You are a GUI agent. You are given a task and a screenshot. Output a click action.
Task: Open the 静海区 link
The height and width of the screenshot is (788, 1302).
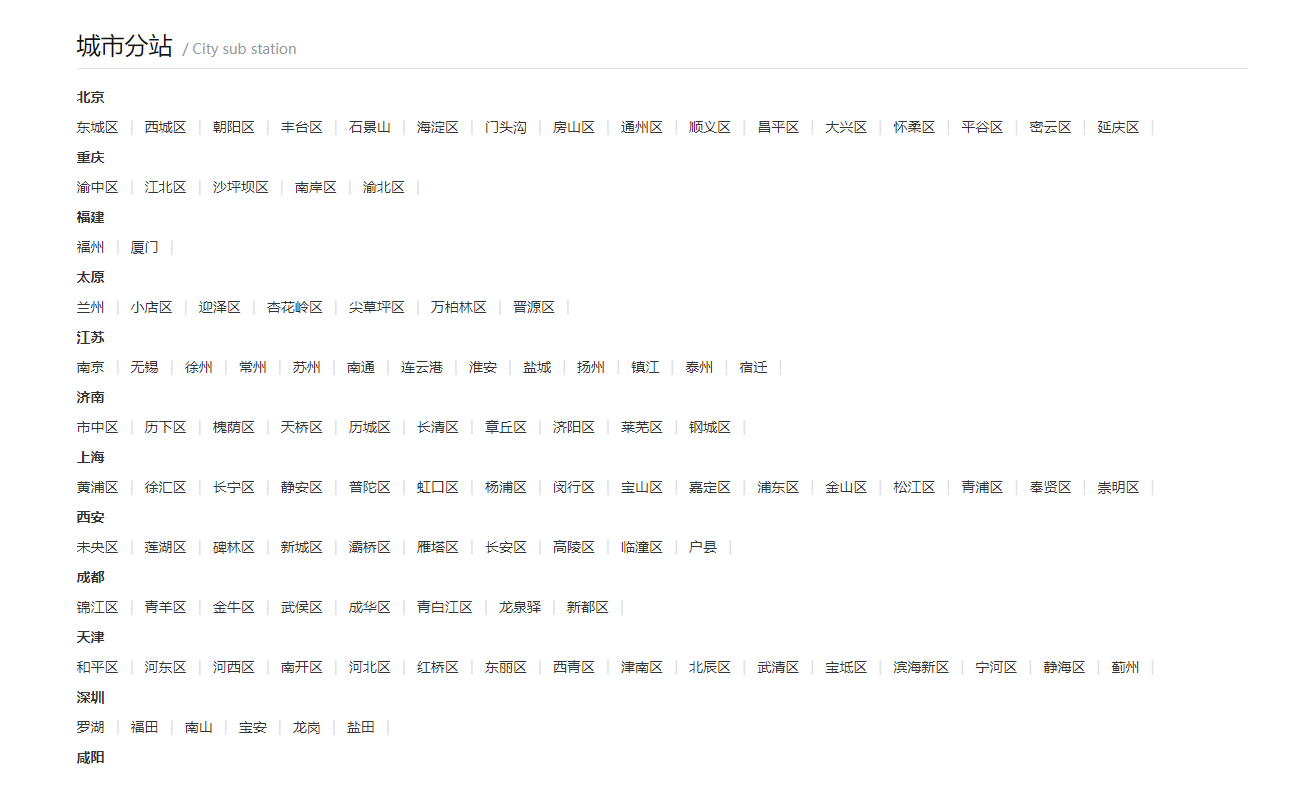pyautogui.click(x=1063, y=667)
